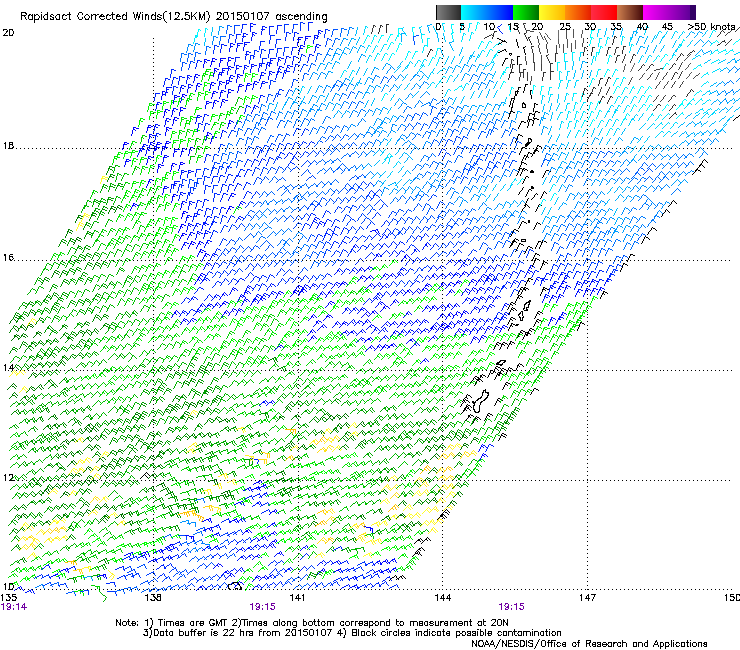Click the 'Times are GMT' note line

point(311,623)
